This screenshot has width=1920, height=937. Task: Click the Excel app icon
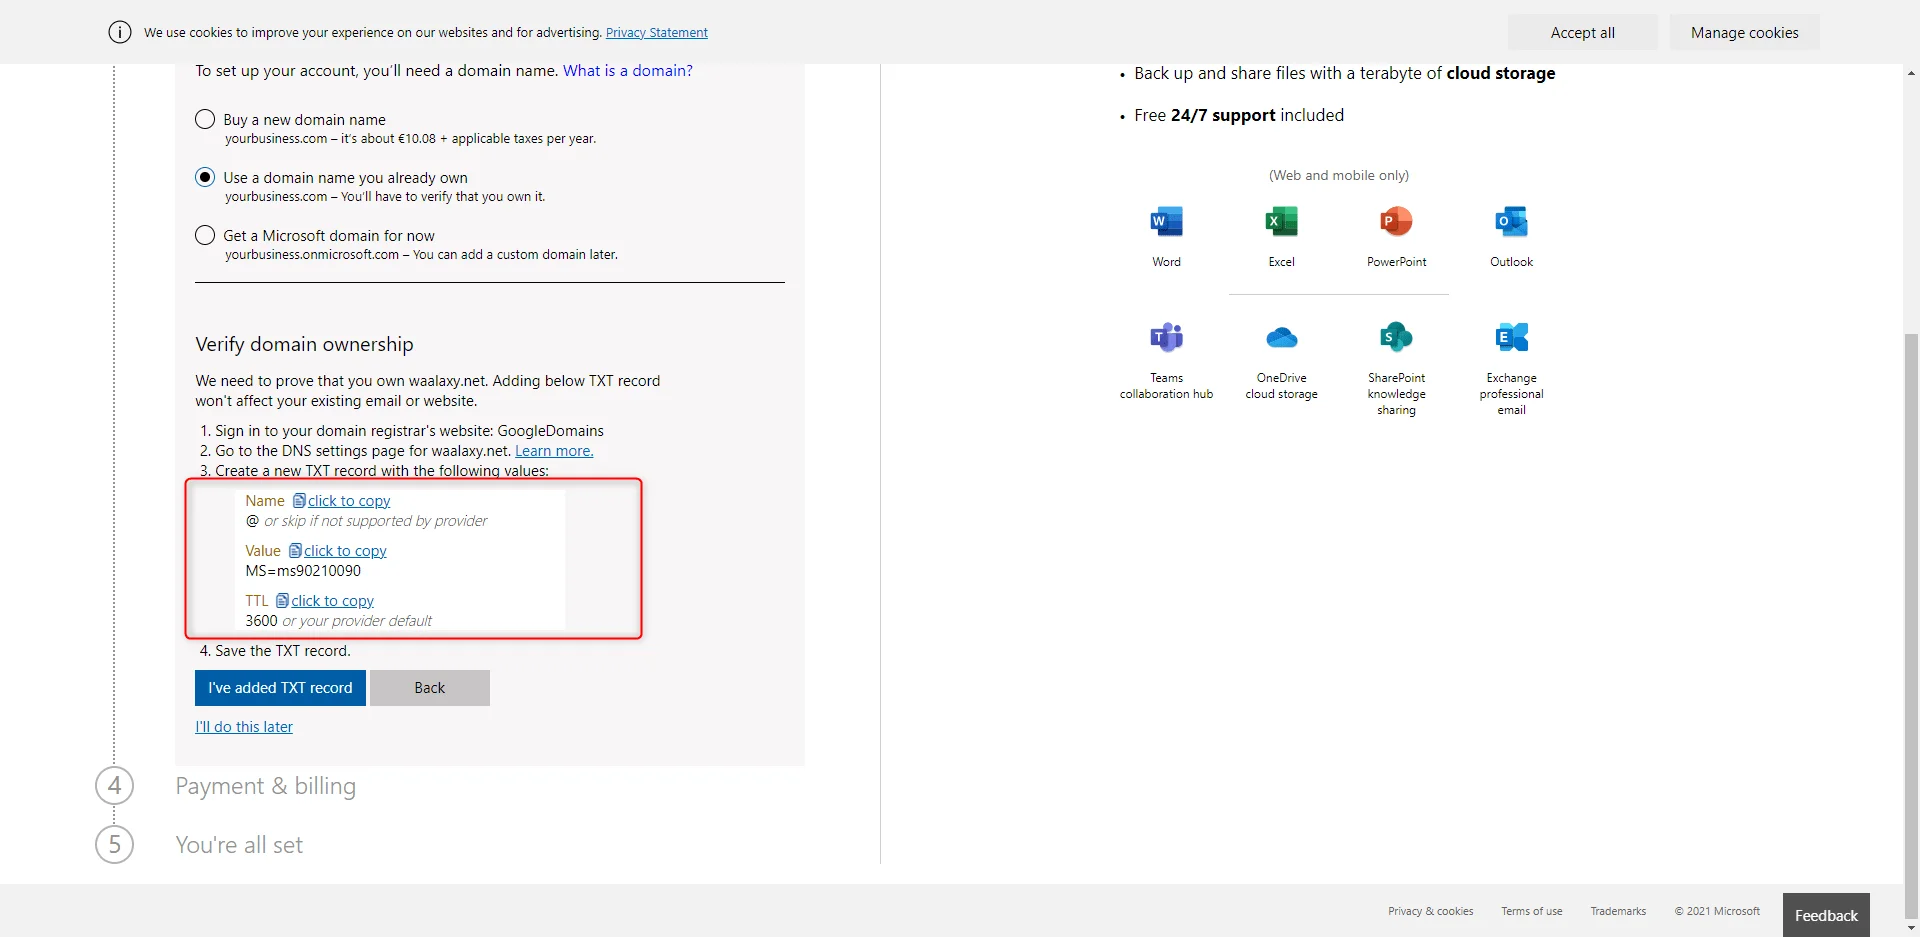coord(1281,222)
